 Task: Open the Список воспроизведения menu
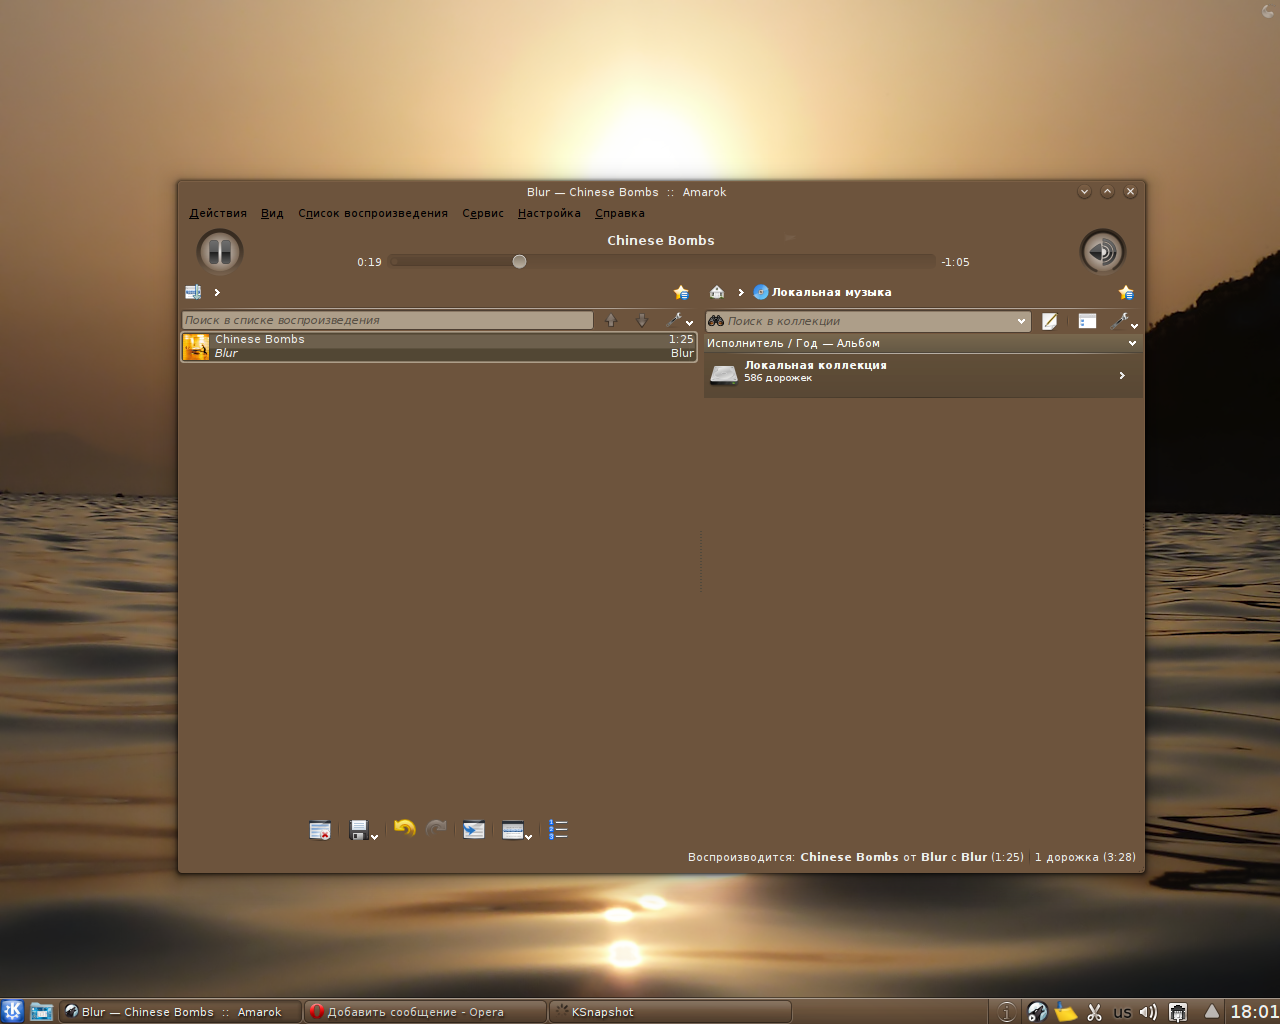[372, 213]
